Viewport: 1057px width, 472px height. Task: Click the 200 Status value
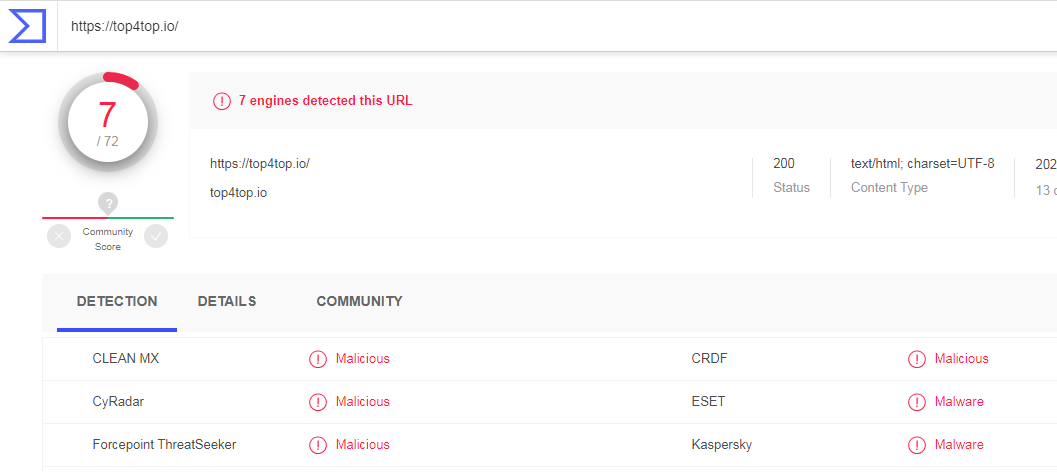point(784,163)
